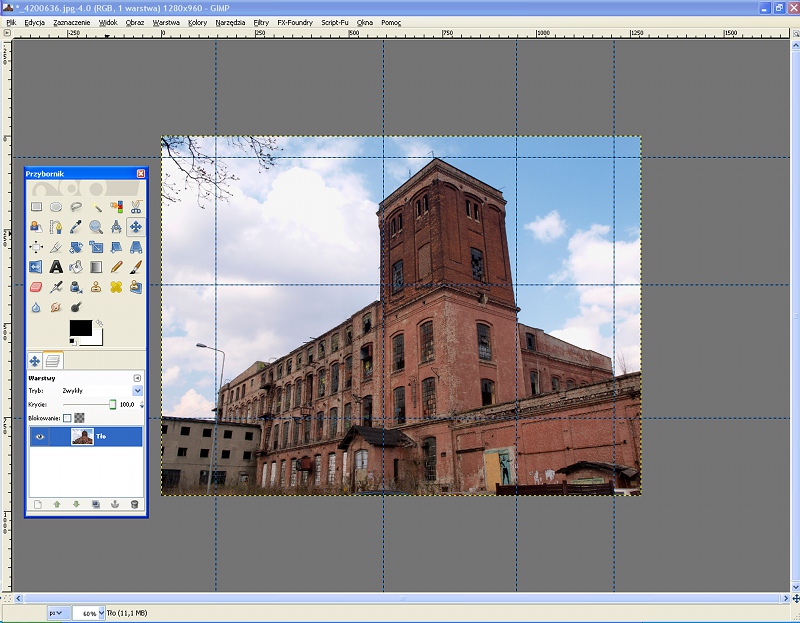Select the Pencil tool

click(x=116, y=267)
